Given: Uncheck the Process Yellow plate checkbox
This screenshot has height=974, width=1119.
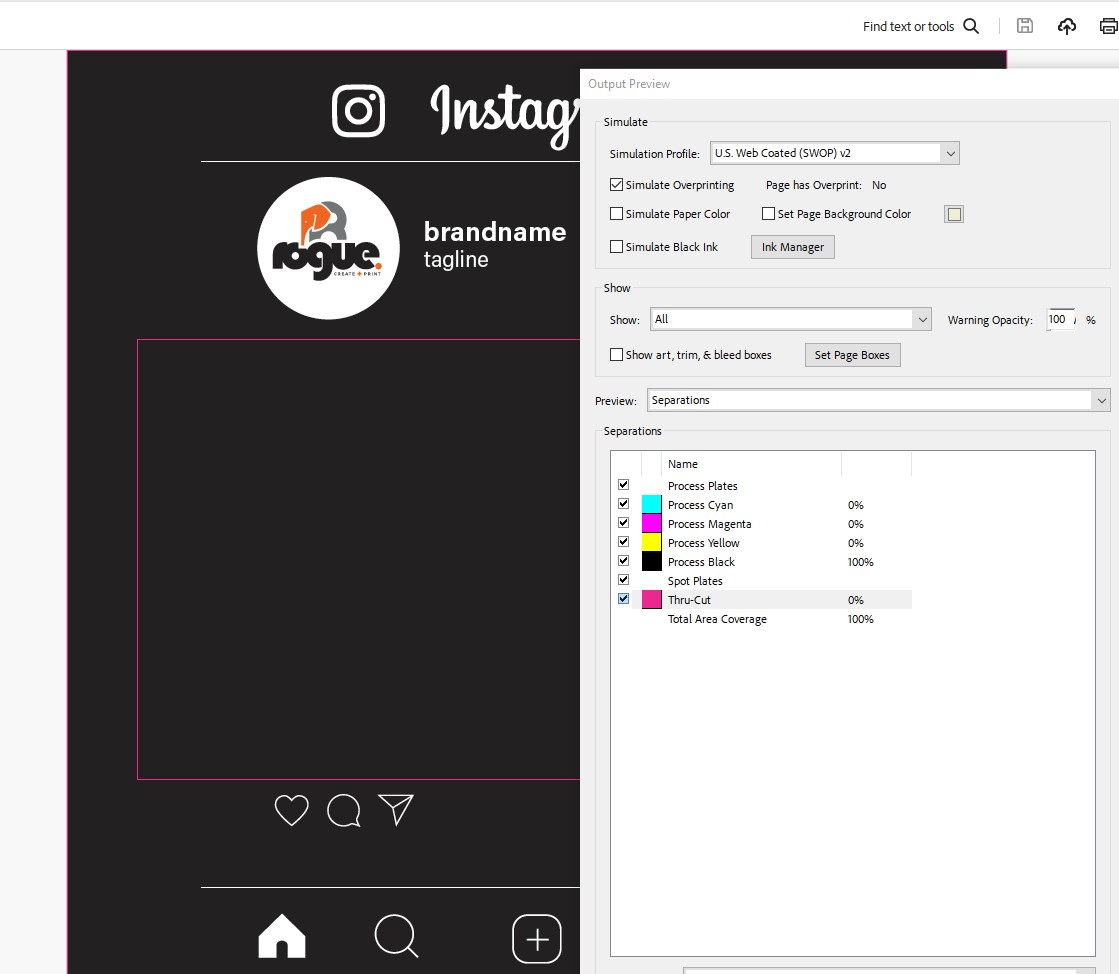Looking at the screenshot, I should tap(624, 542).
